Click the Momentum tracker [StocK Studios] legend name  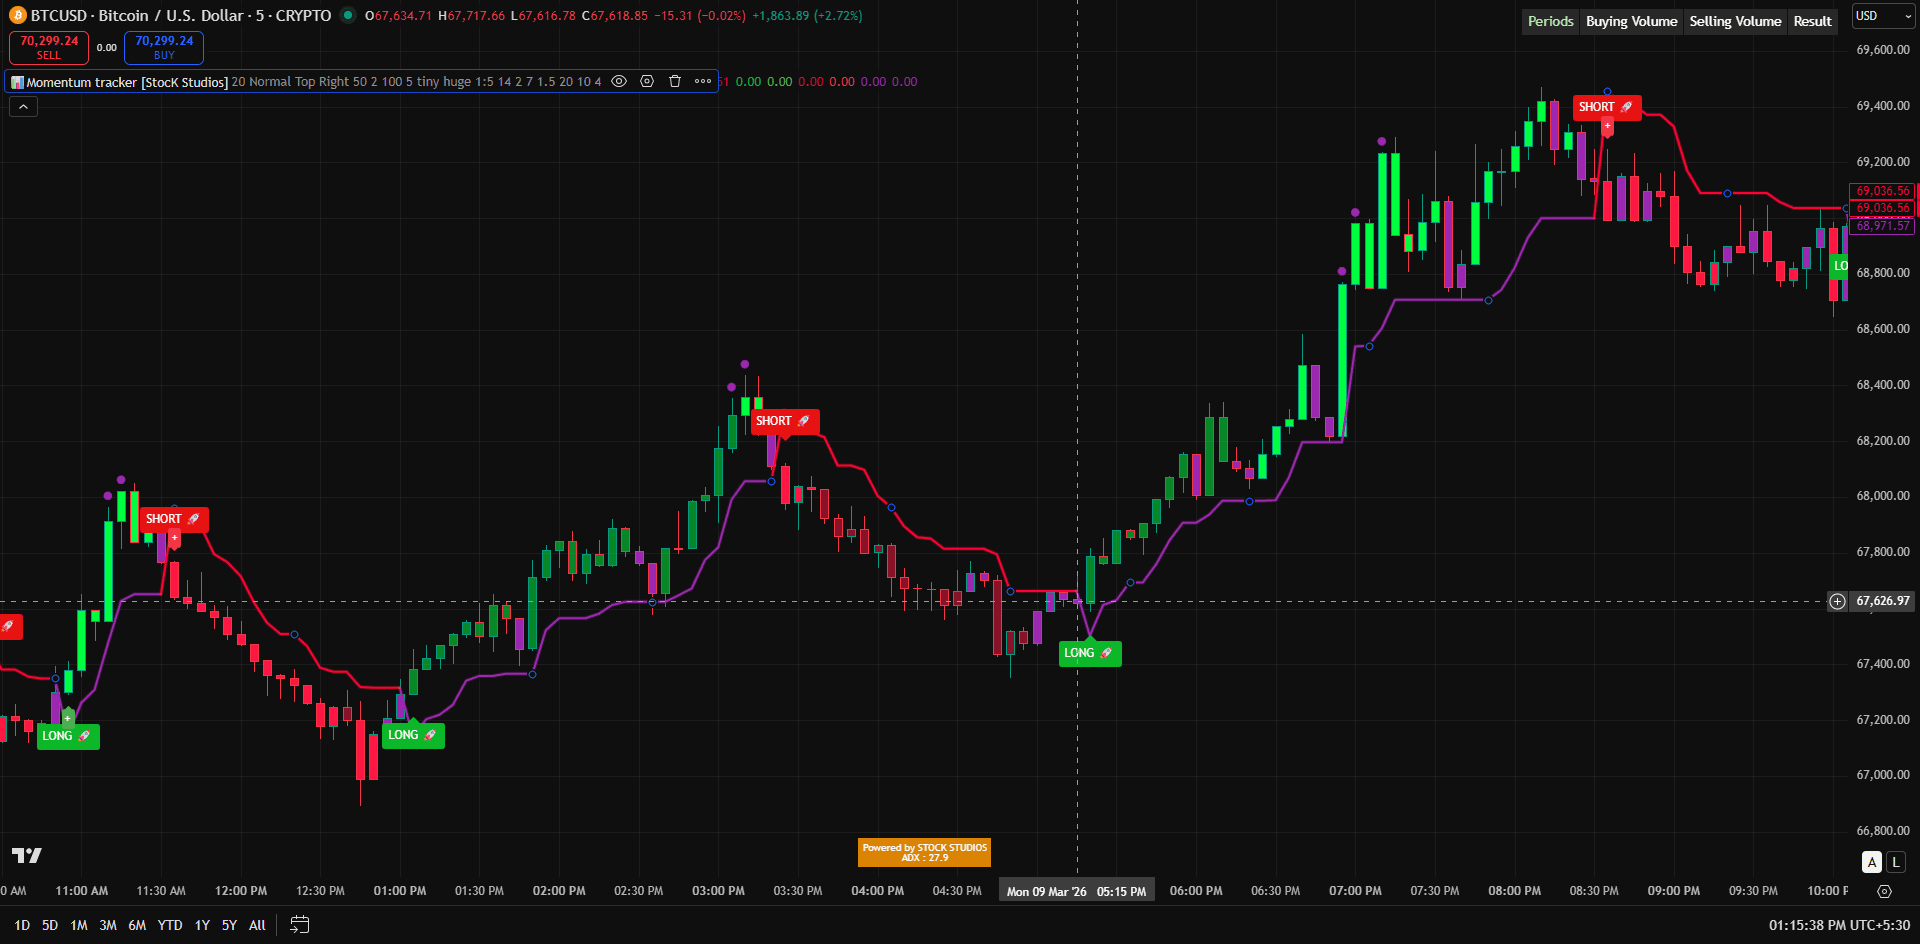click(x=127, y=82)
